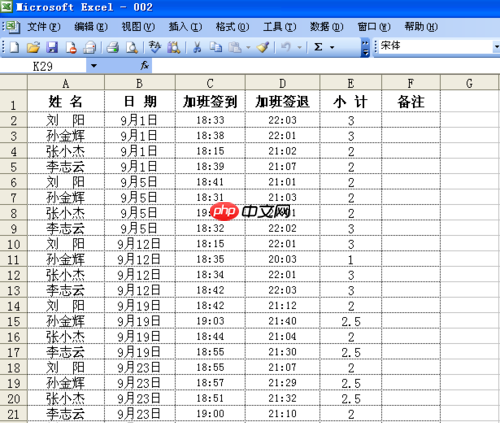
Task: Open the 编辑(E) menu
Action: coord(91,27)
